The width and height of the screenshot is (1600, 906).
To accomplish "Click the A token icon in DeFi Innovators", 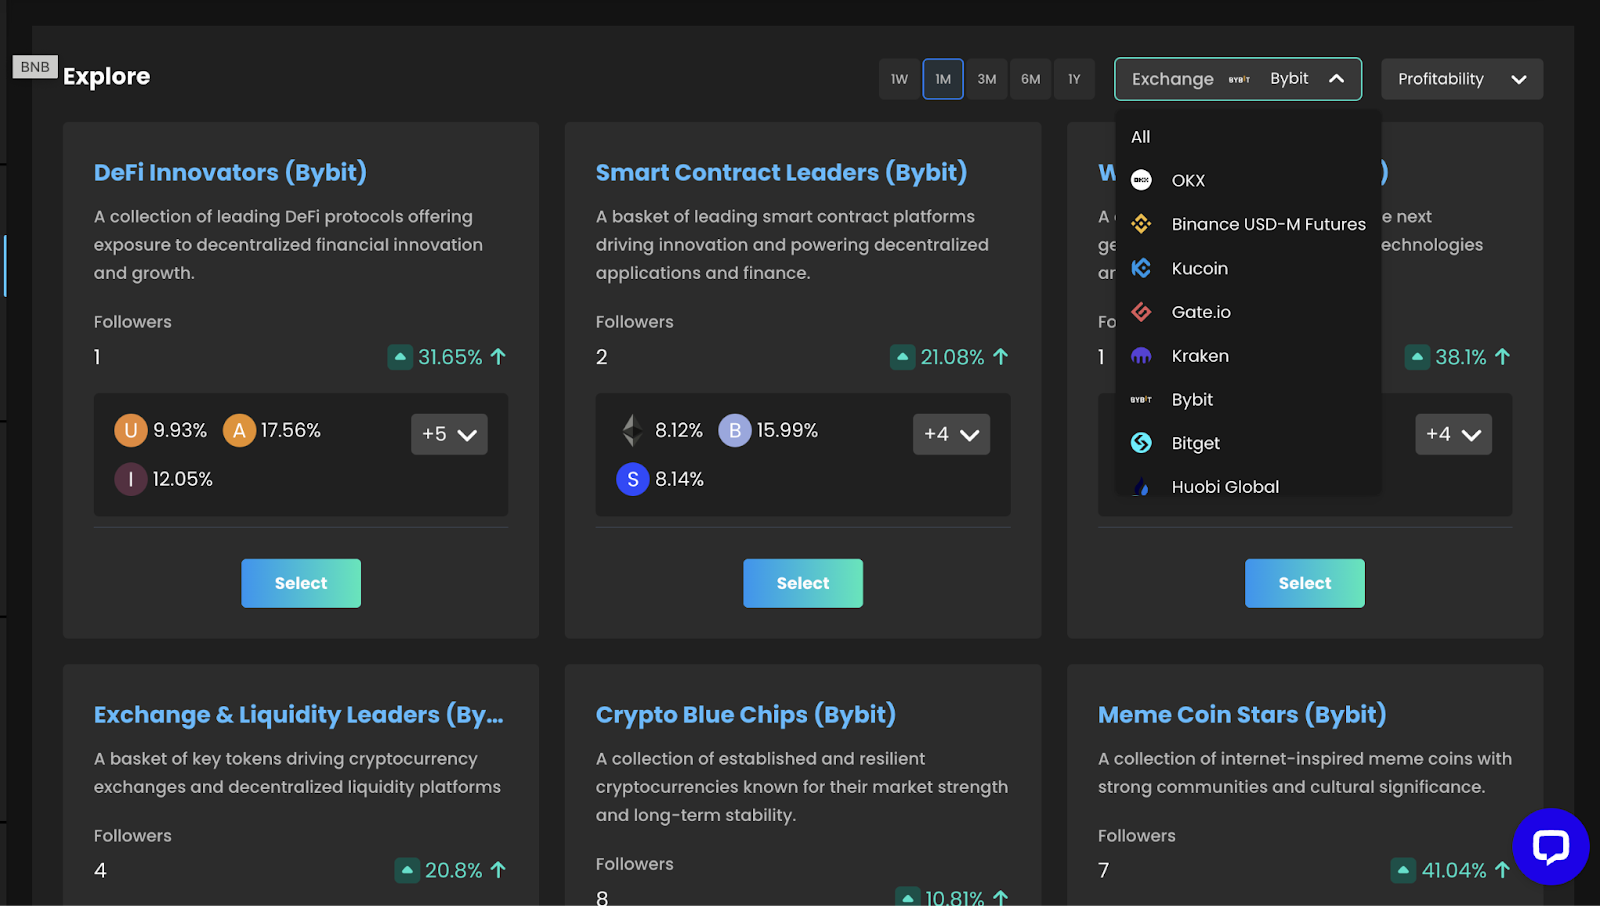I will [239, 431].
